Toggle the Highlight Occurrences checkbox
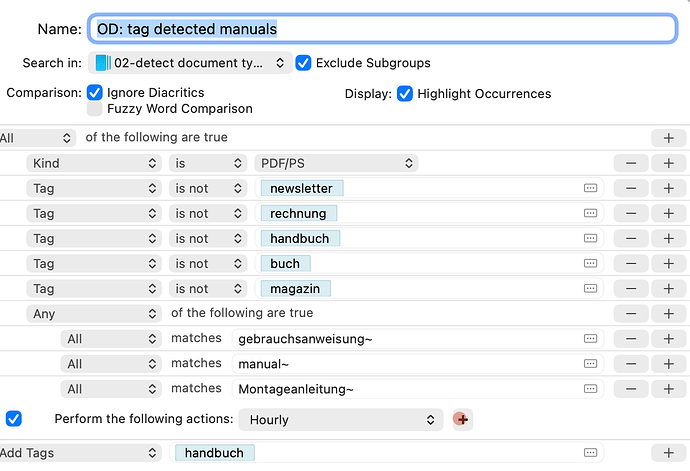 click(404, 94)
